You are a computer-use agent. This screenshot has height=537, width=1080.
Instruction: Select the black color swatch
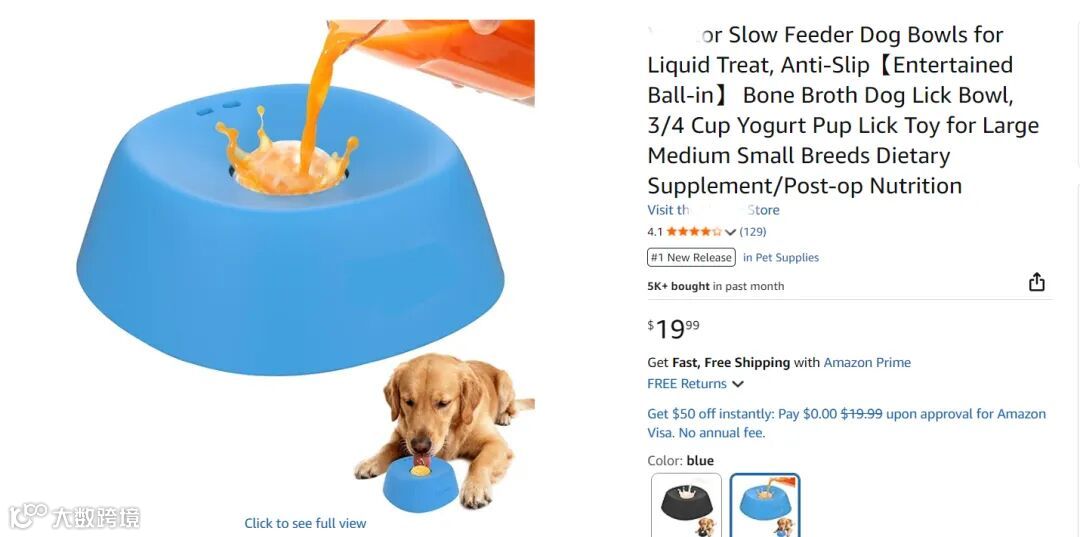[x=686, y=505]
